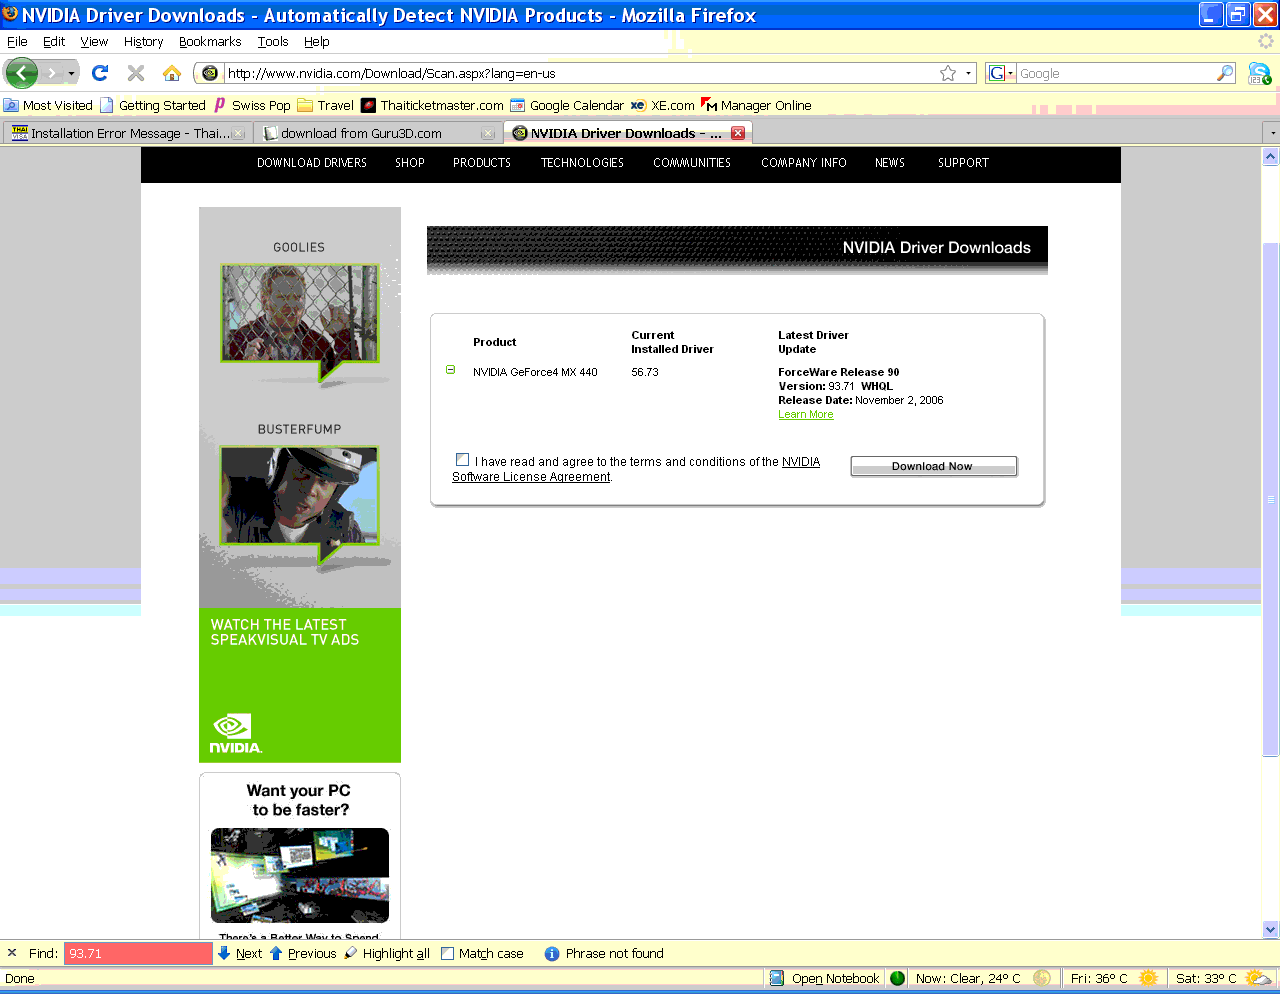Image resolution: width=1280 pixels, height=994 pixels.
Task: Open the Help menu
Action: point(317,41)
